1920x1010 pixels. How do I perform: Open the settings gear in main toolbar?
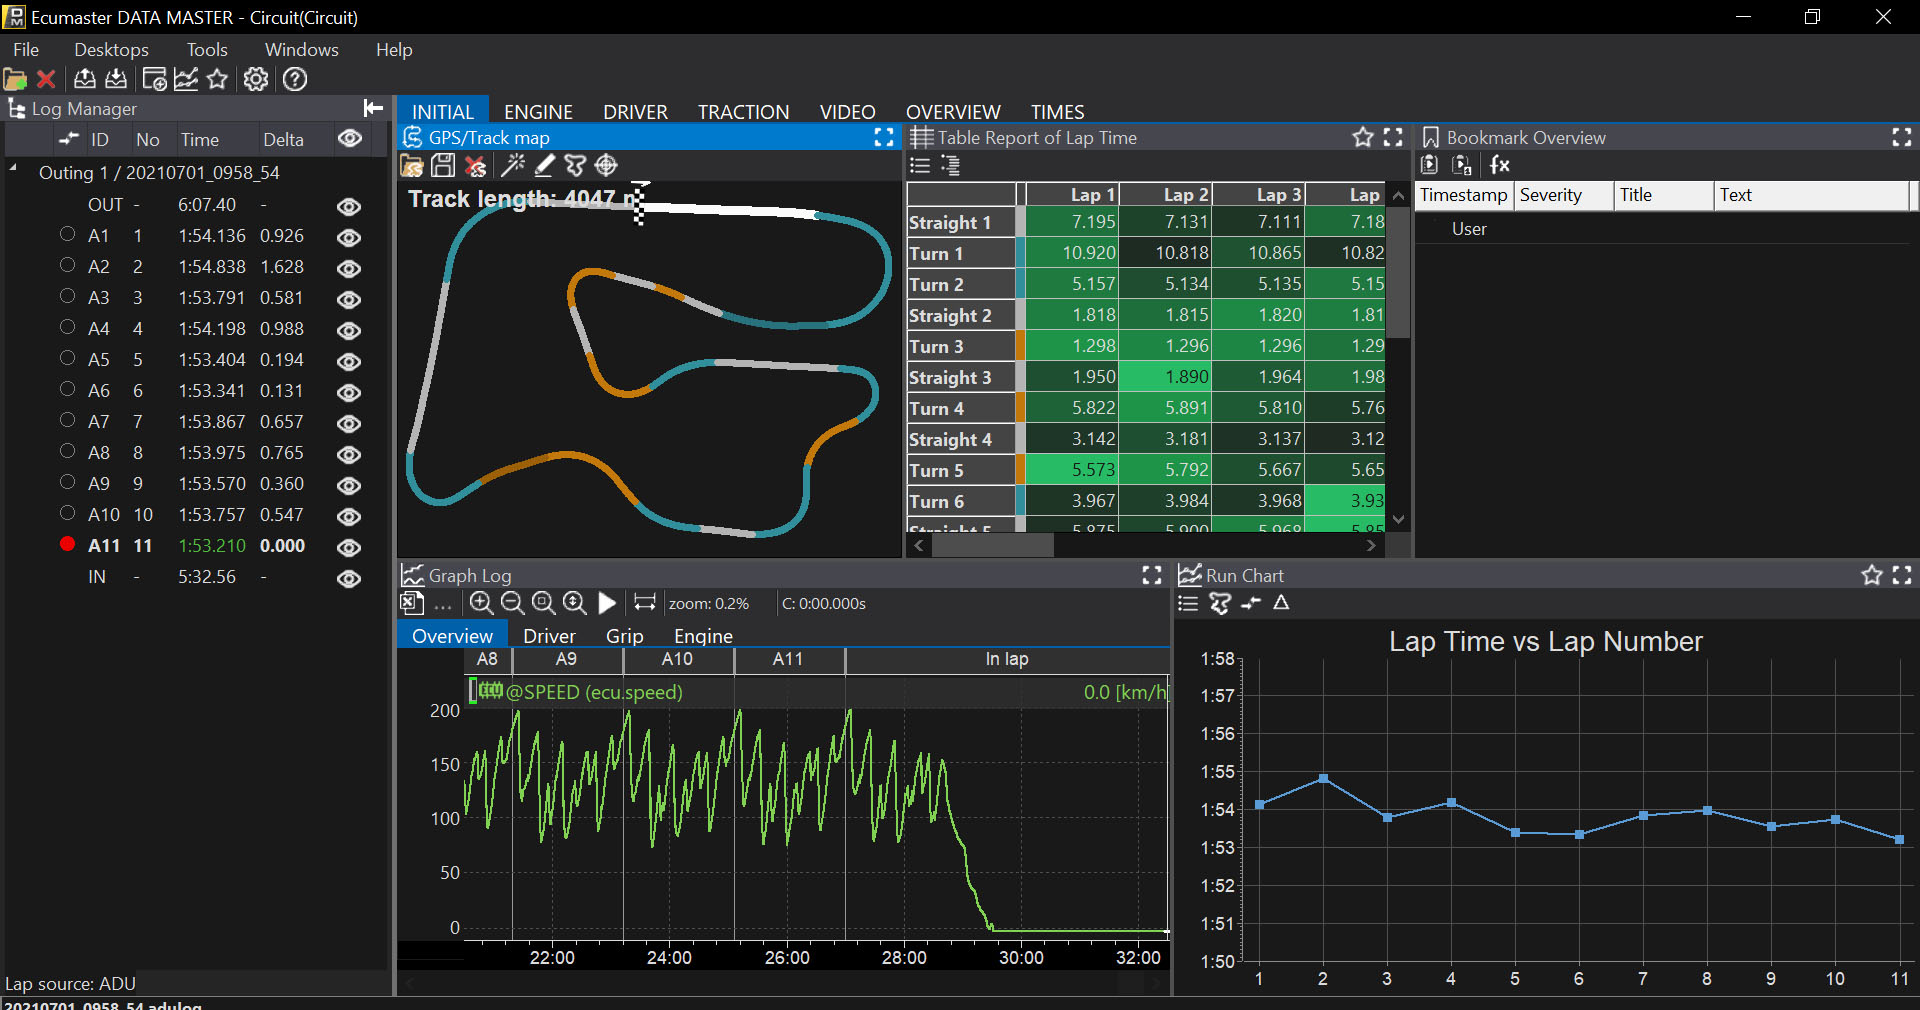256,80
